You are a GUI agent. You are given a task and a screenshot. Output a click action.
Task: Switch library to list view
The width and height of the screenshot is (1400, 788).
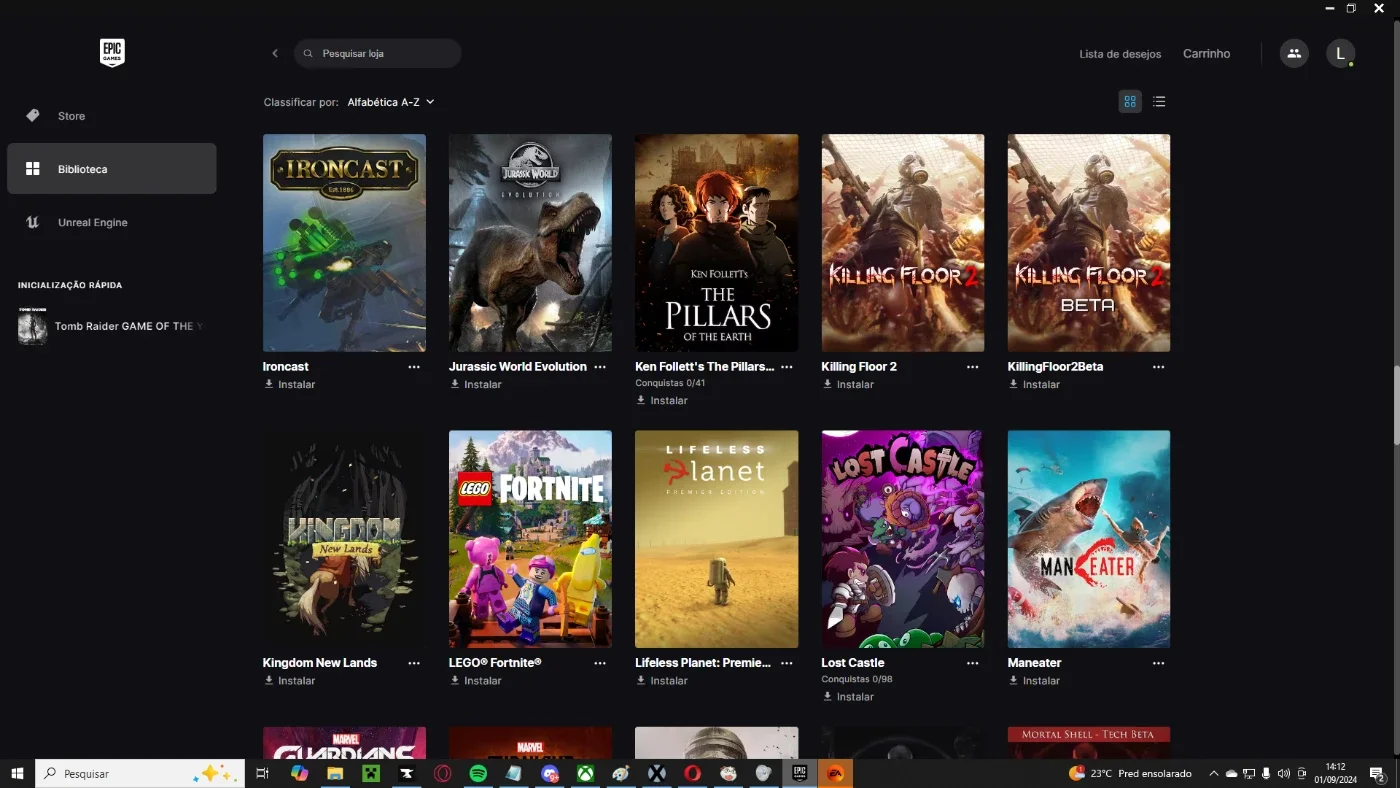pyautogui.click(x=1159, y=101)
